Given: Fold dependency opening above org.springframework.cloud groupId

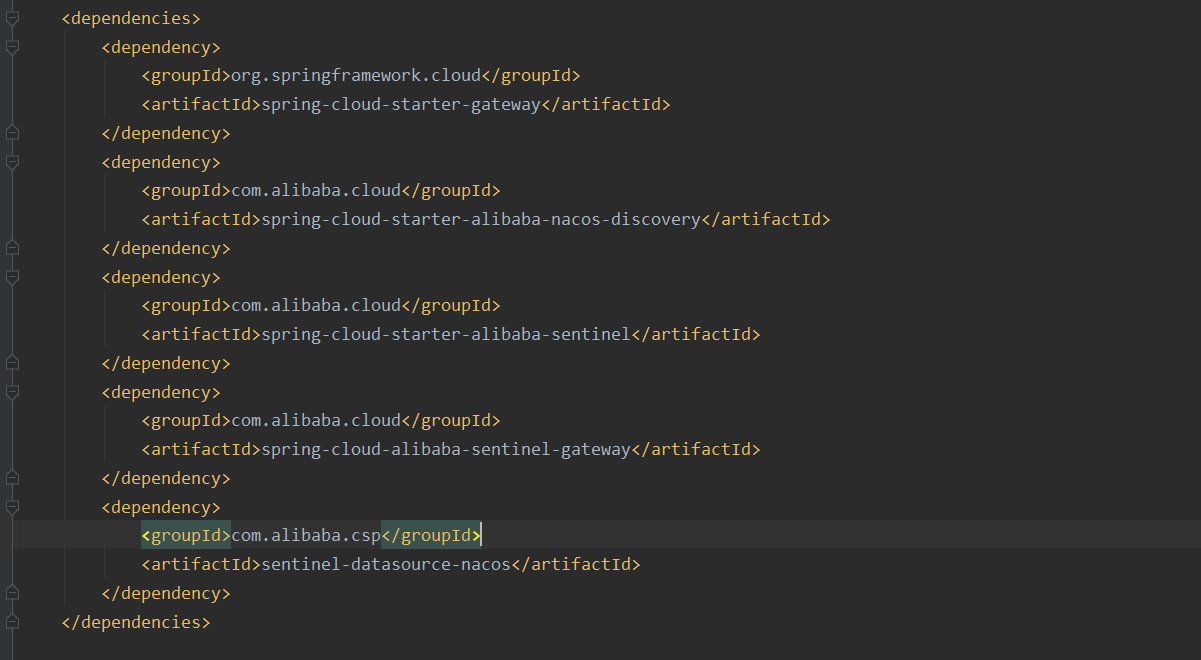Looking at the screenshot, I should pyautogui.click(x=12, y=47).
